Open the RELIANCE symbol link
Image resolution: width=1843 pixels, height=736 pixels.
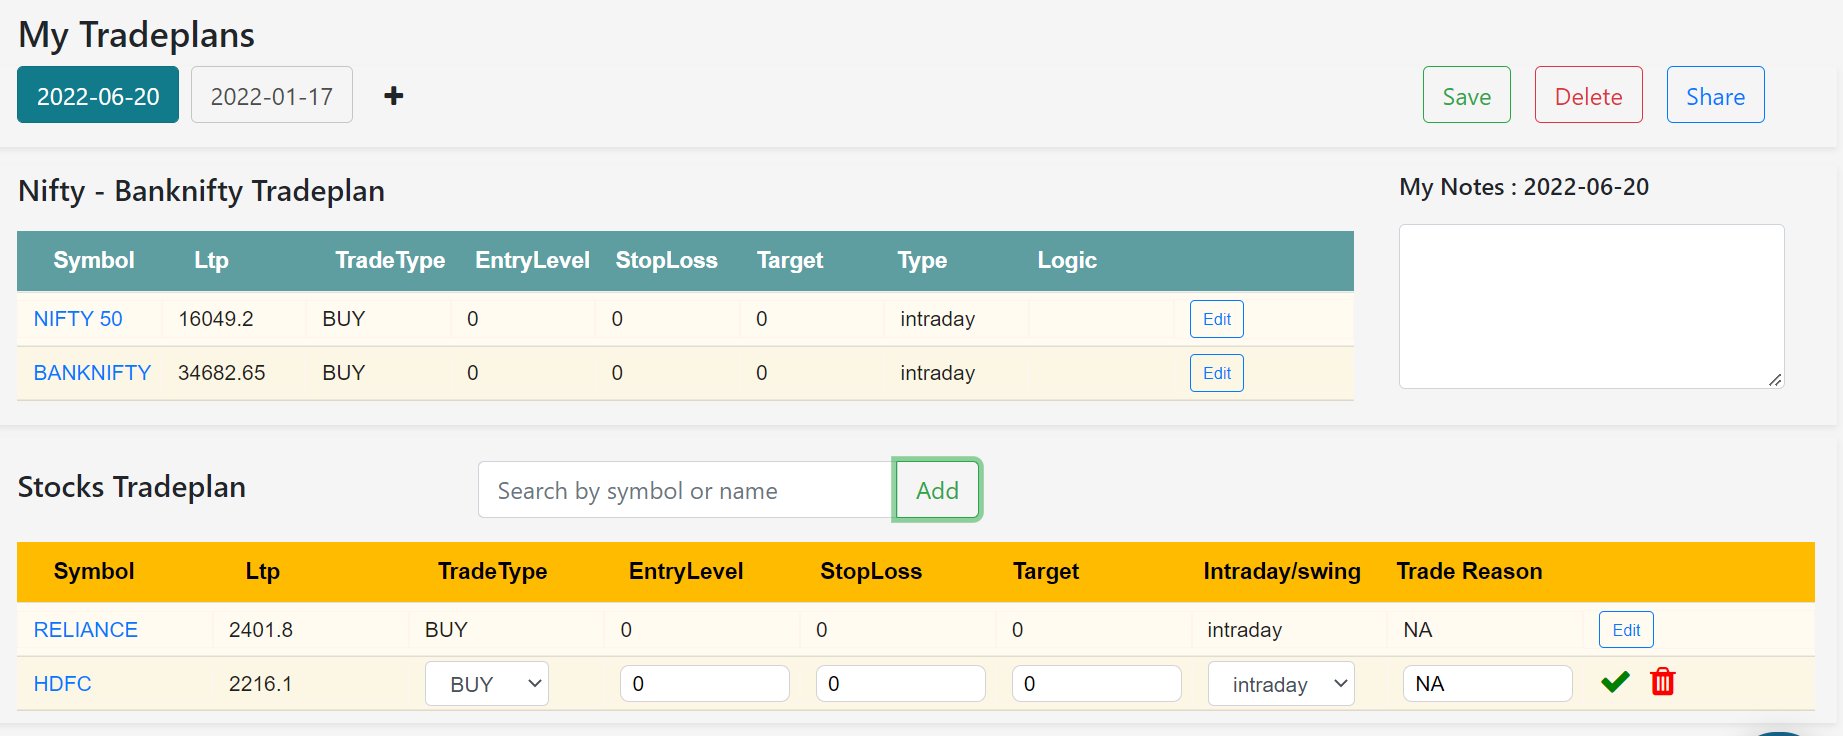coord(86,630)
